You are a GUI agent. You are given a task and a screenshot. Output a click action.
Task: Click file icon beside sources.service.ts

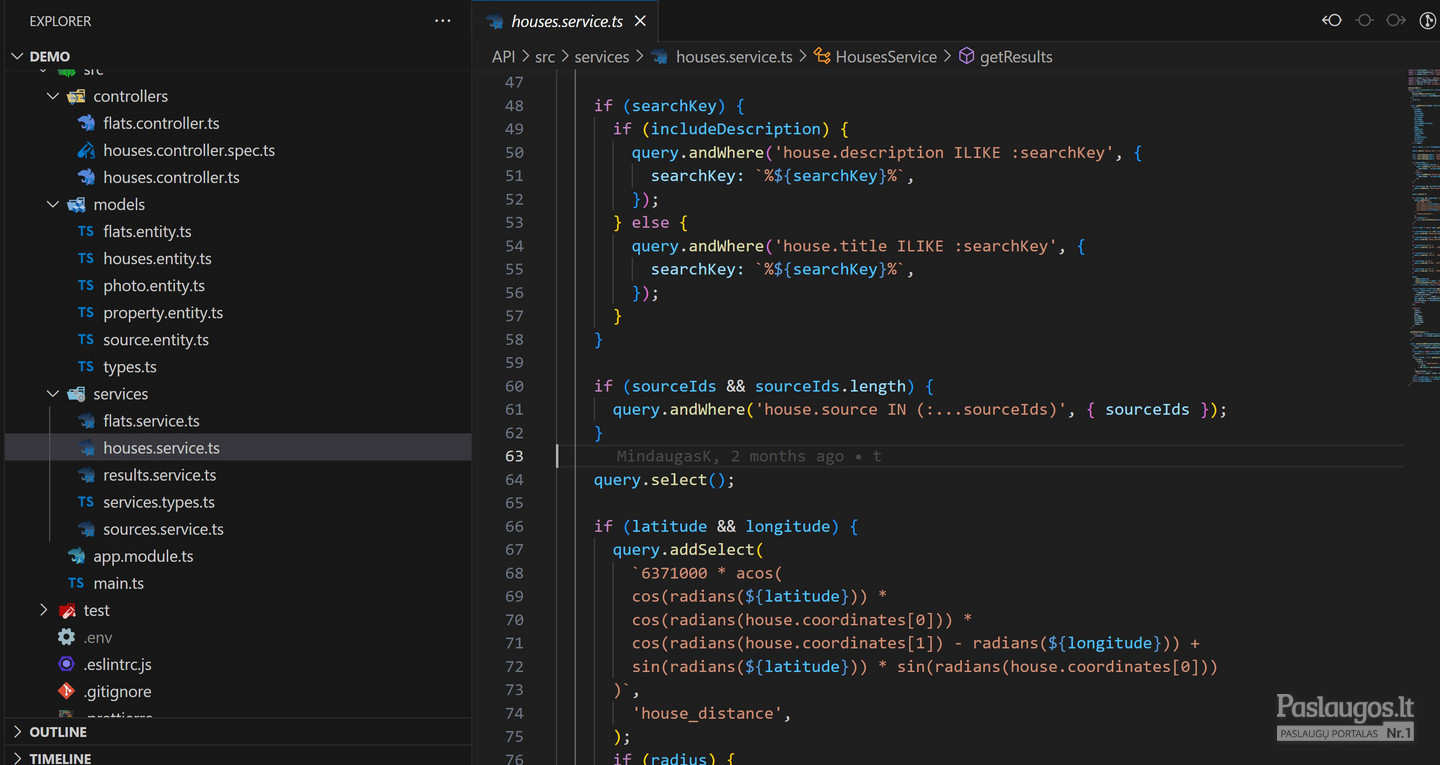86,529
